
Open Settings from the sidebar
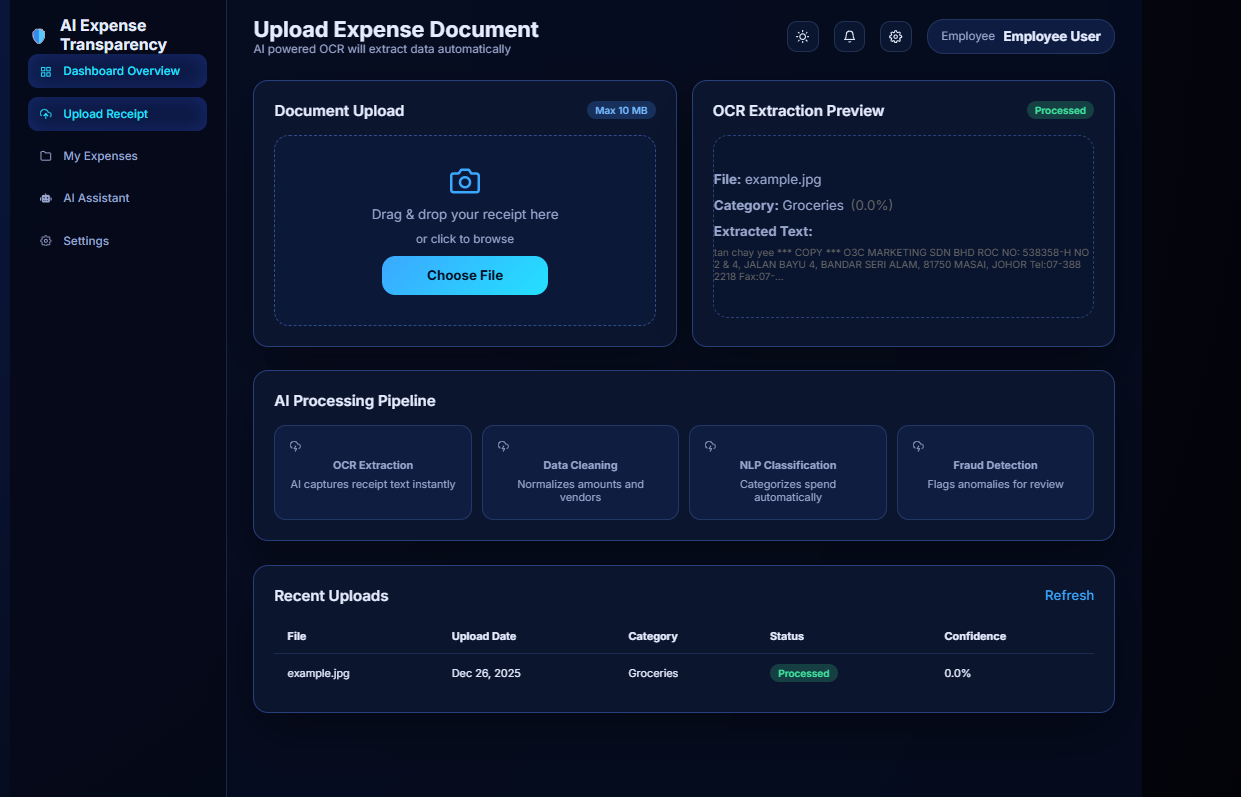coord(117,241)
